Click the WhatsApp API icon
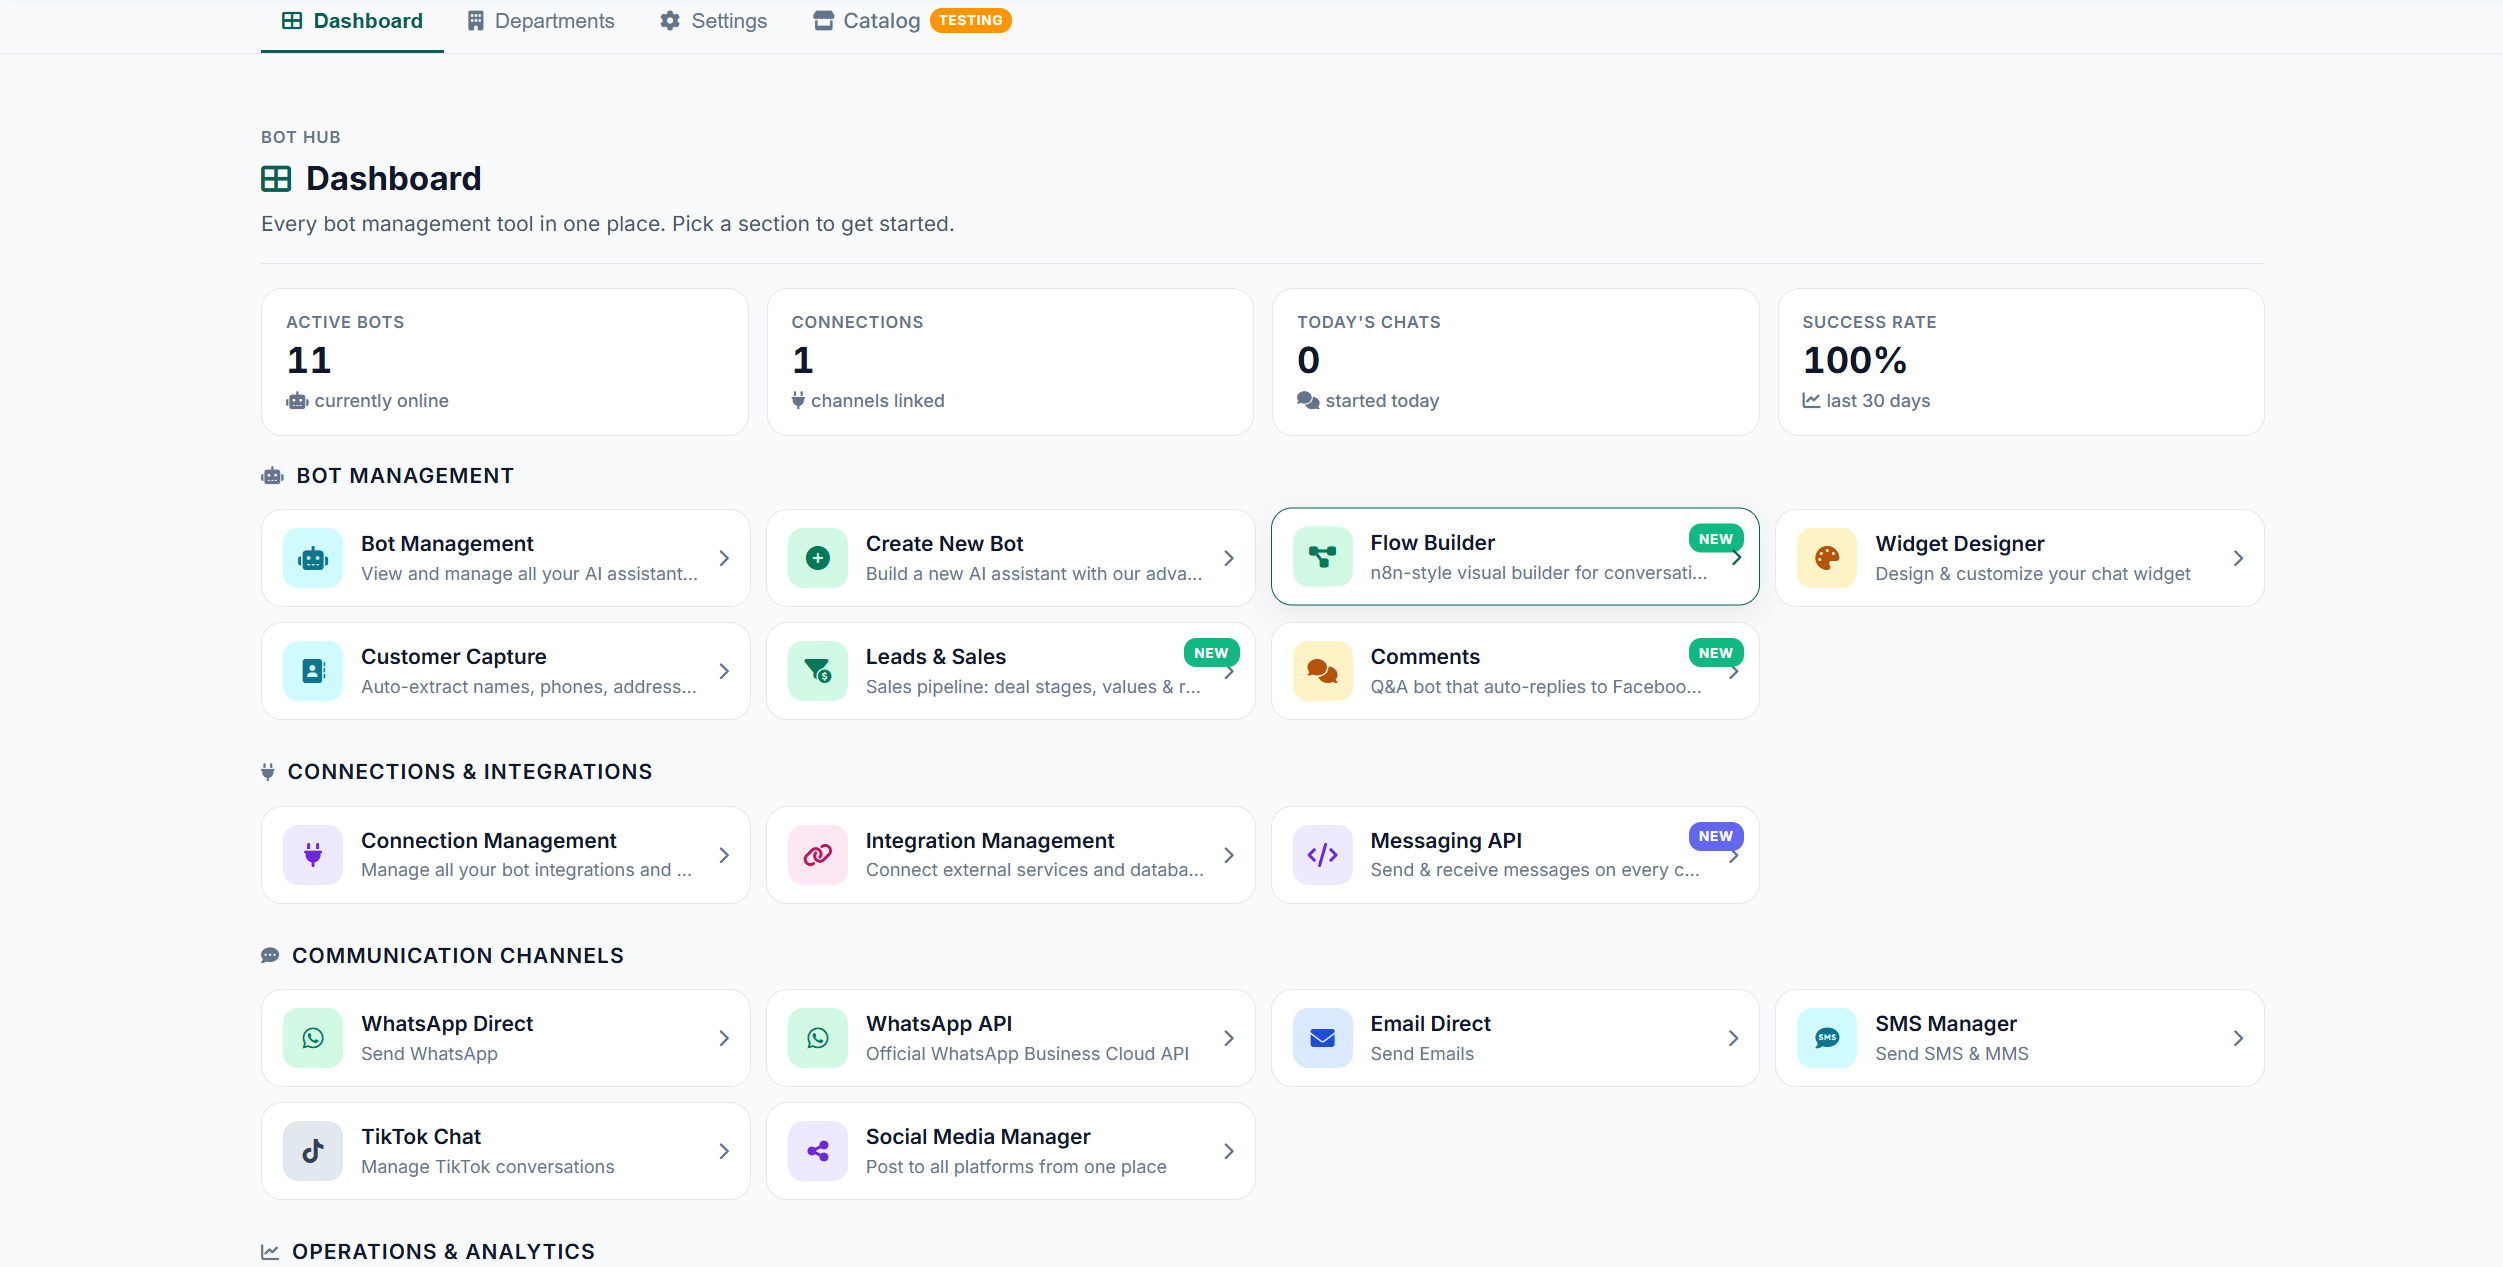 tap(818, 1038)
